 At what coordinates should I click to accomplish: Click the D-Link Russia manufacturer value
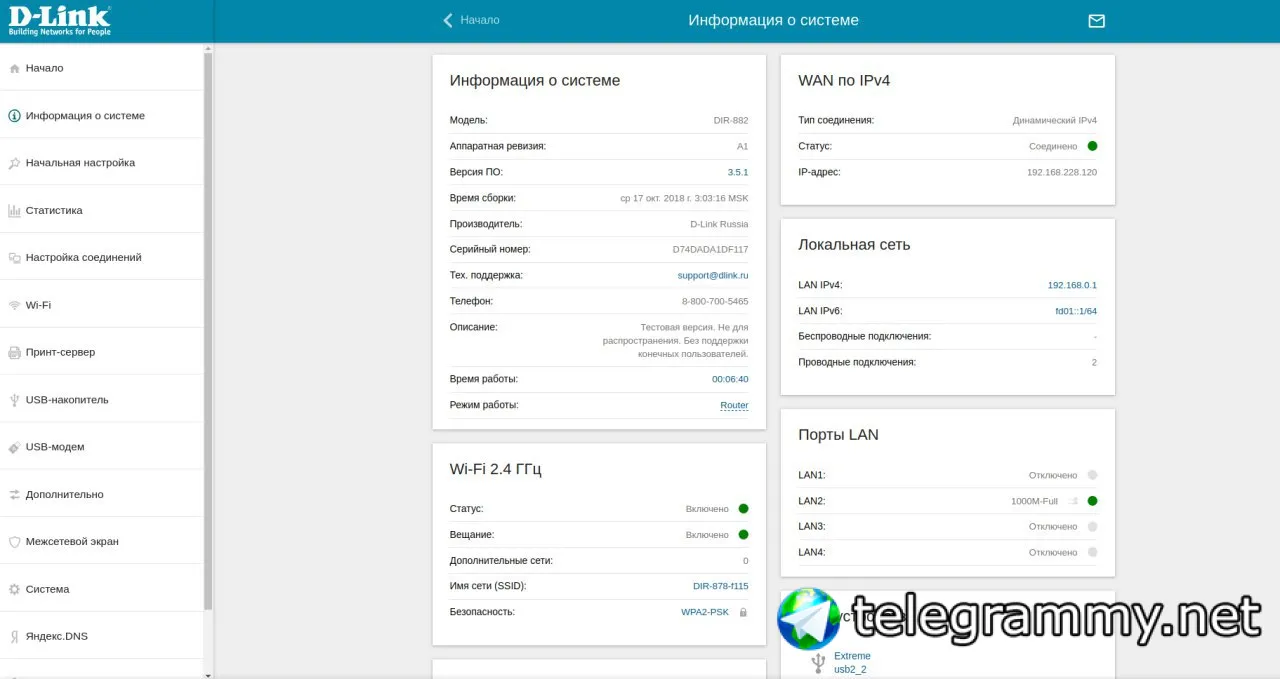pyautogui.click(x=719, y=224)
